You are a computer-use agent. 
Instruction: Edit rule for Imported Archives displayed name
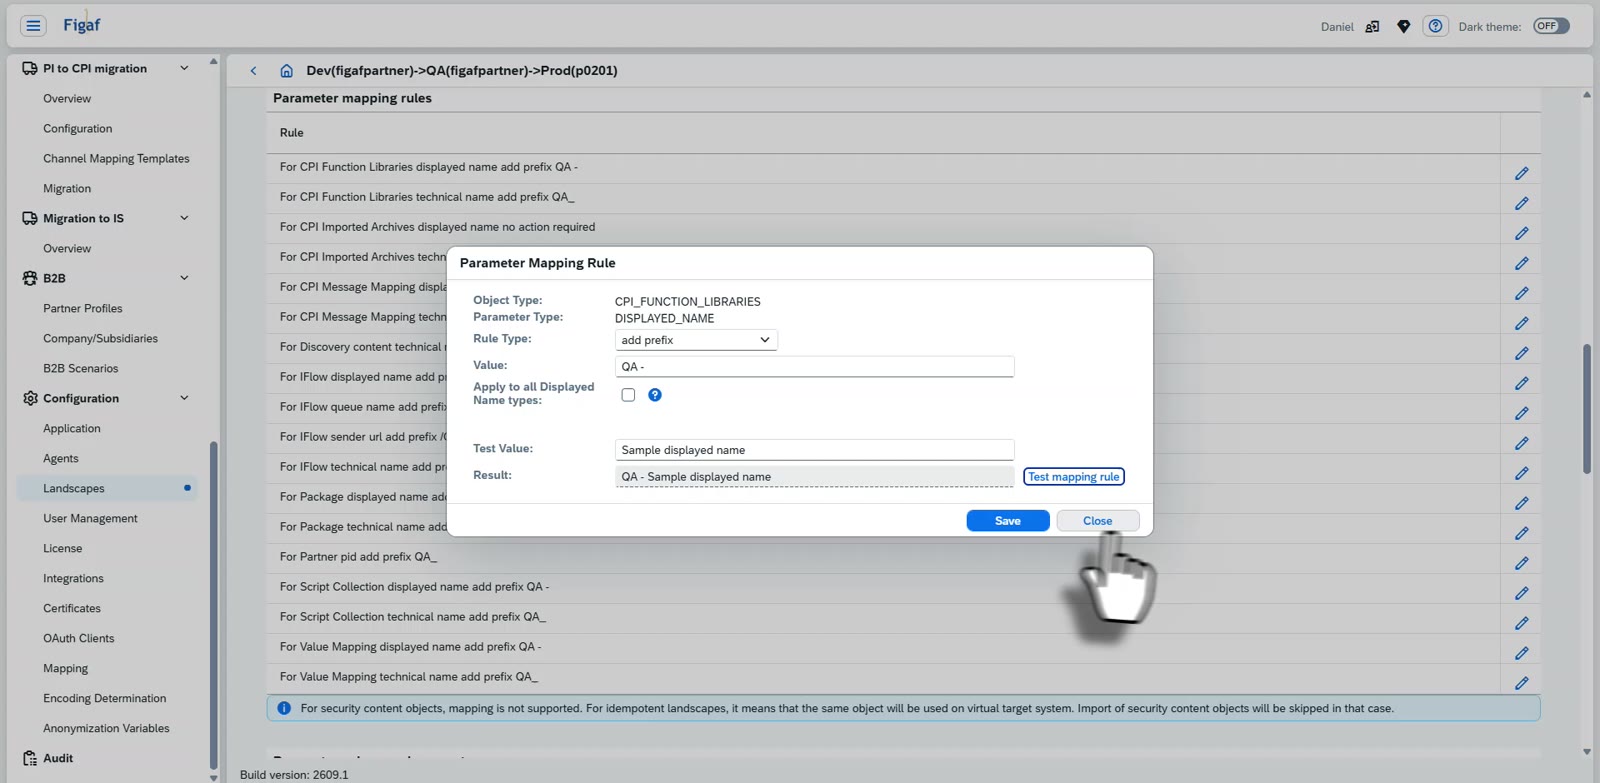pos(1521,233)
